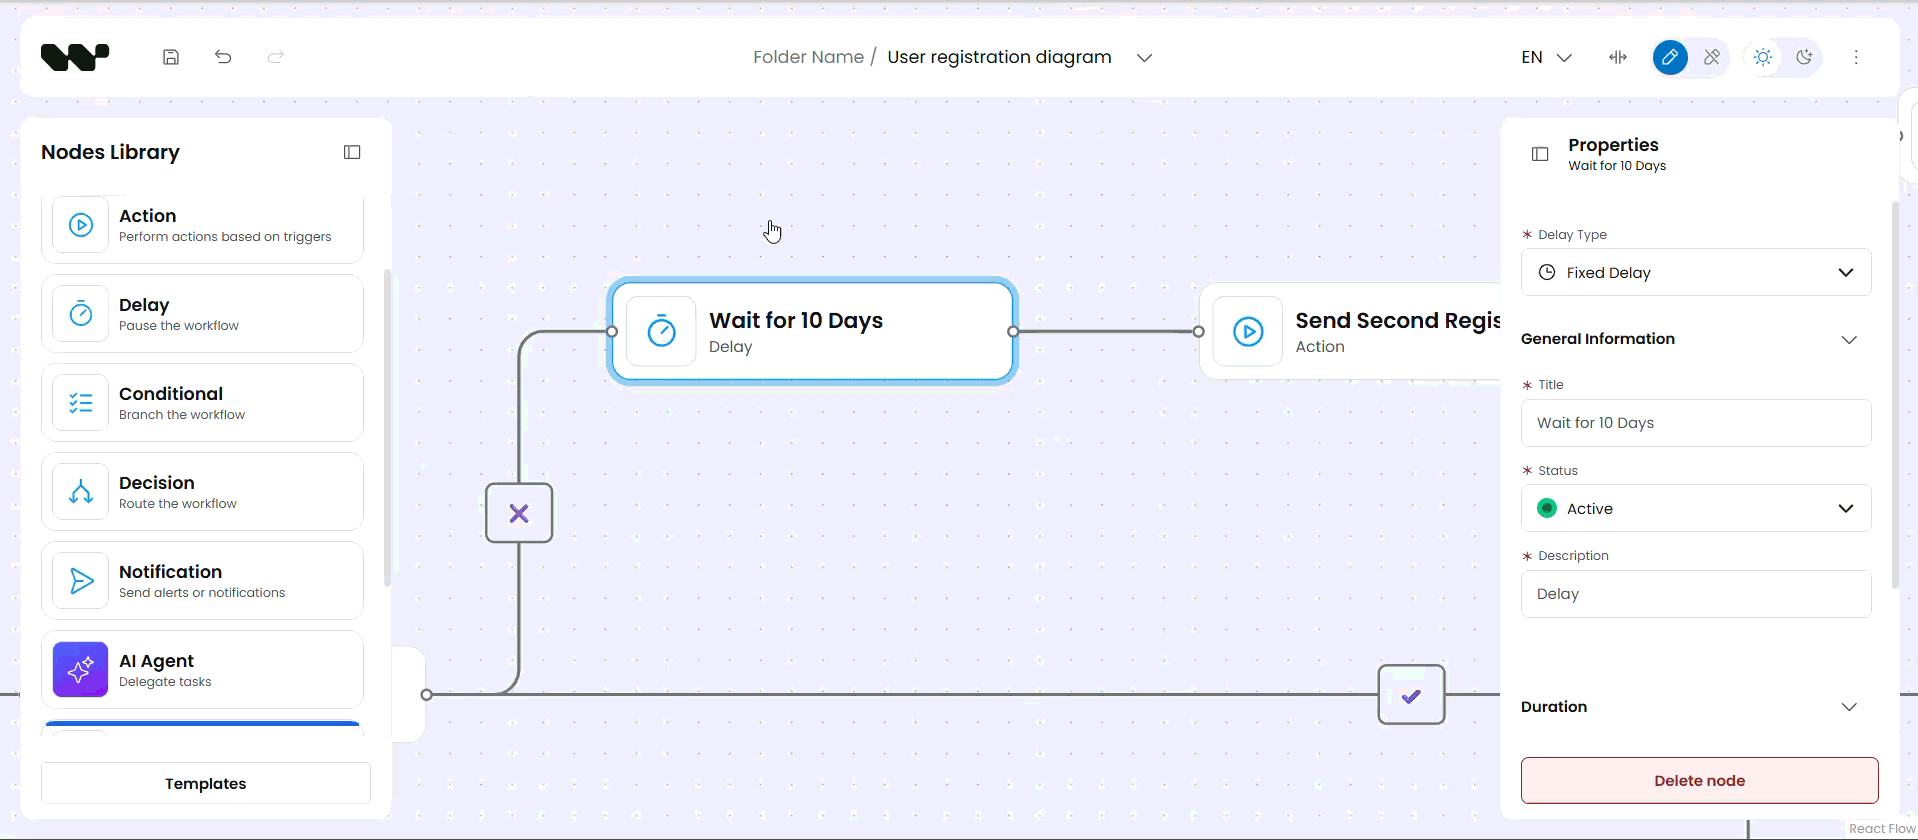Select the Send Second Registration action node
This screenshot has width=1918, height=840.
(1350, 331)
